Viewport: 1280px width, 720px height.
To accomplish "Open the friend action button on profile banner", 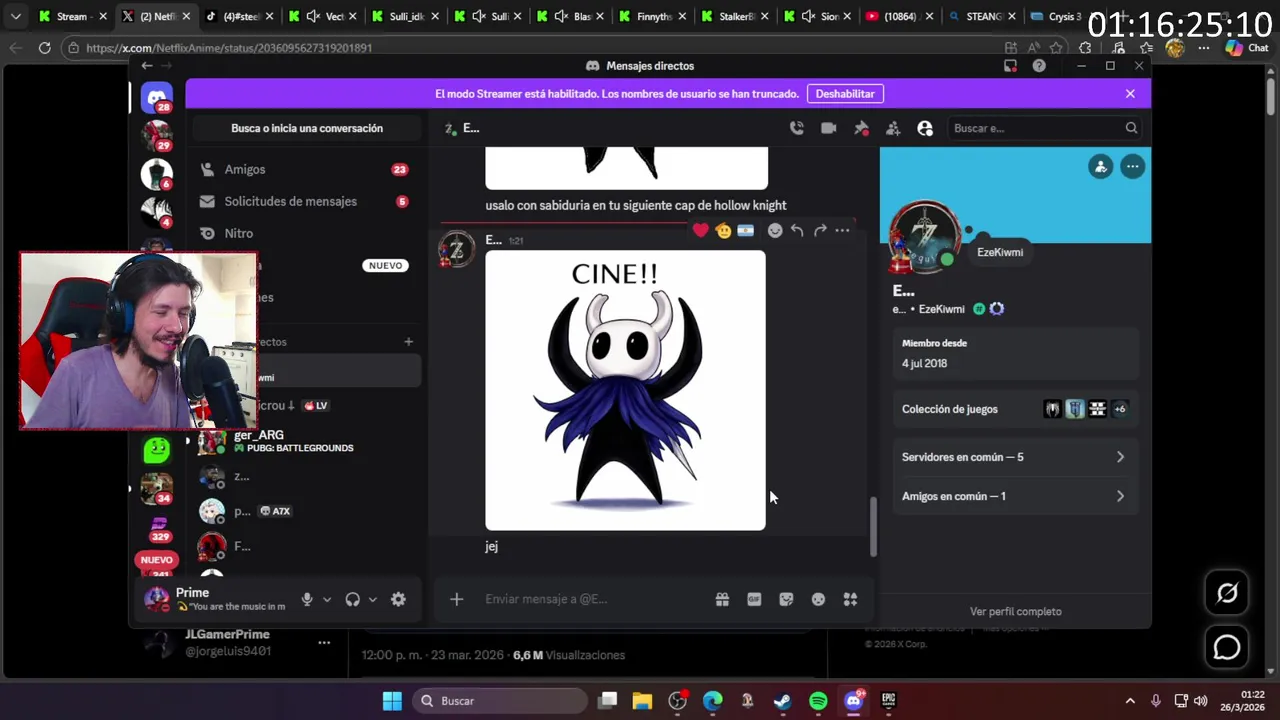I will [x=1100, y=167].
